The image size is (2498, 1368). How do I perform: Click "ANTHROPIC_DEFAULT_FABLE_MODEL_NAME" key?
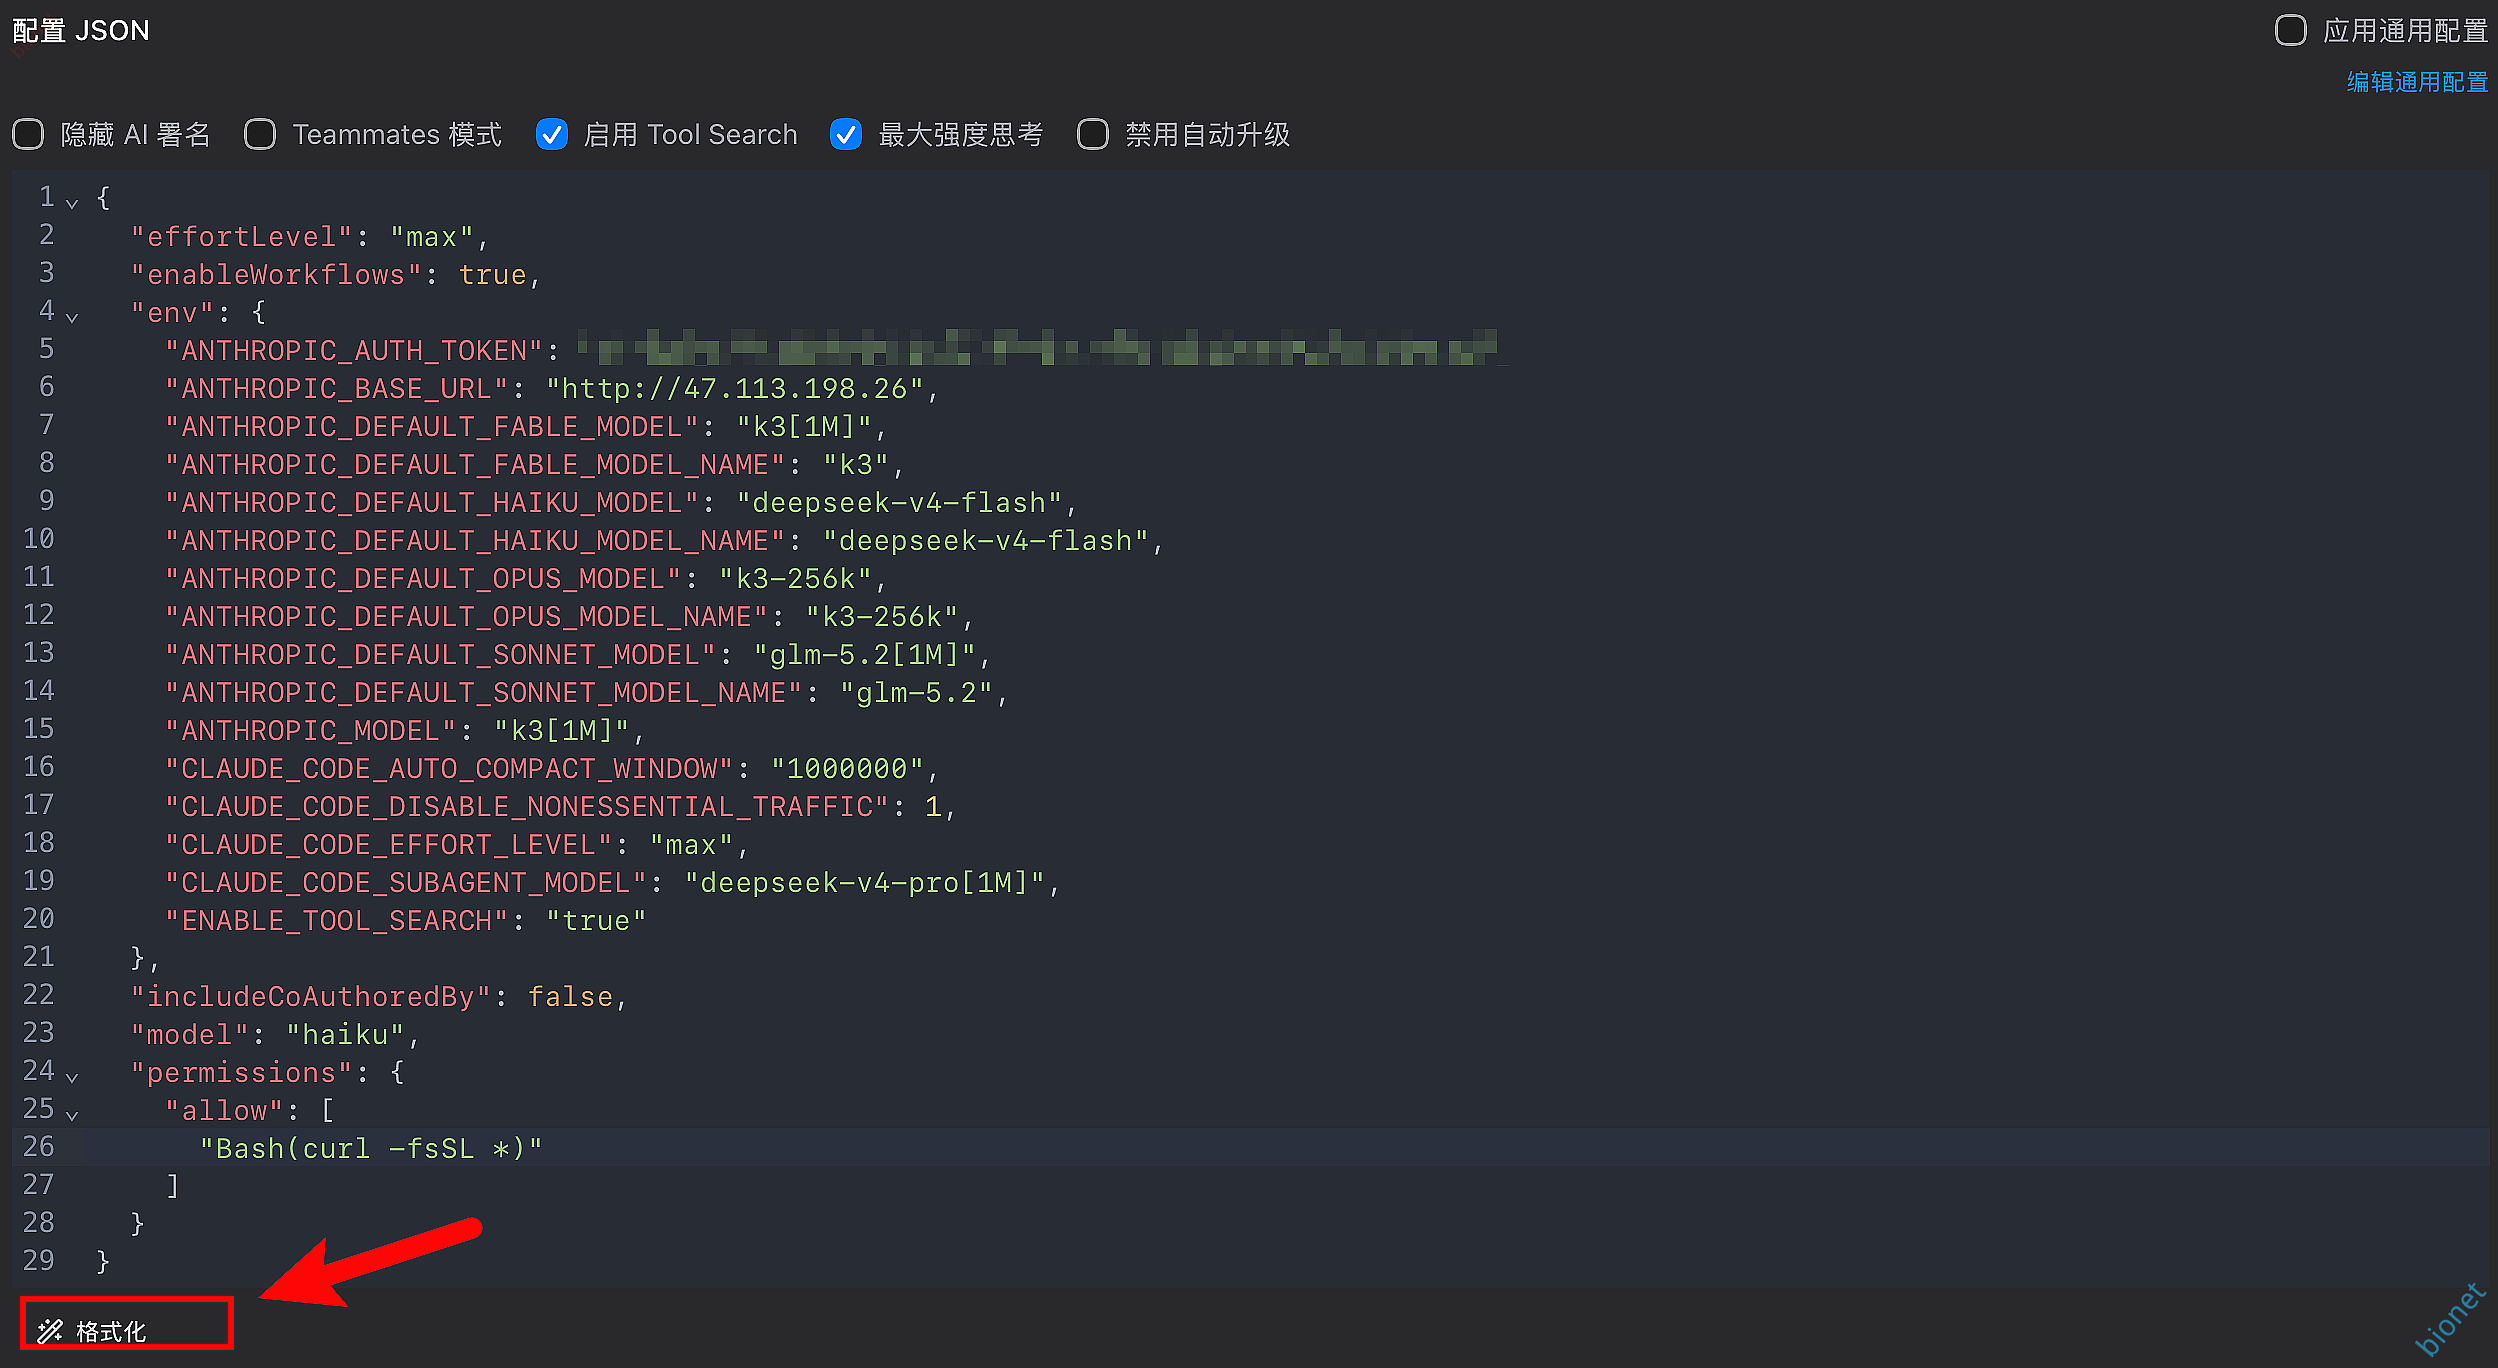click(475, 465)
